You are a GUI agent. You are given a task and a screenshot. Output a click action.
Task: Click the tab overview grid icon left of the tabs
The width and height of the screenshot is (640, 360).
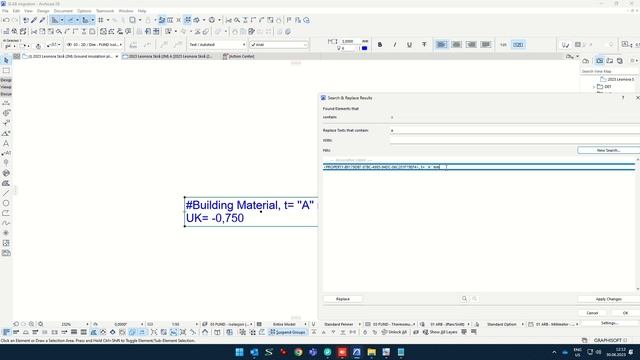click(17, 56)
